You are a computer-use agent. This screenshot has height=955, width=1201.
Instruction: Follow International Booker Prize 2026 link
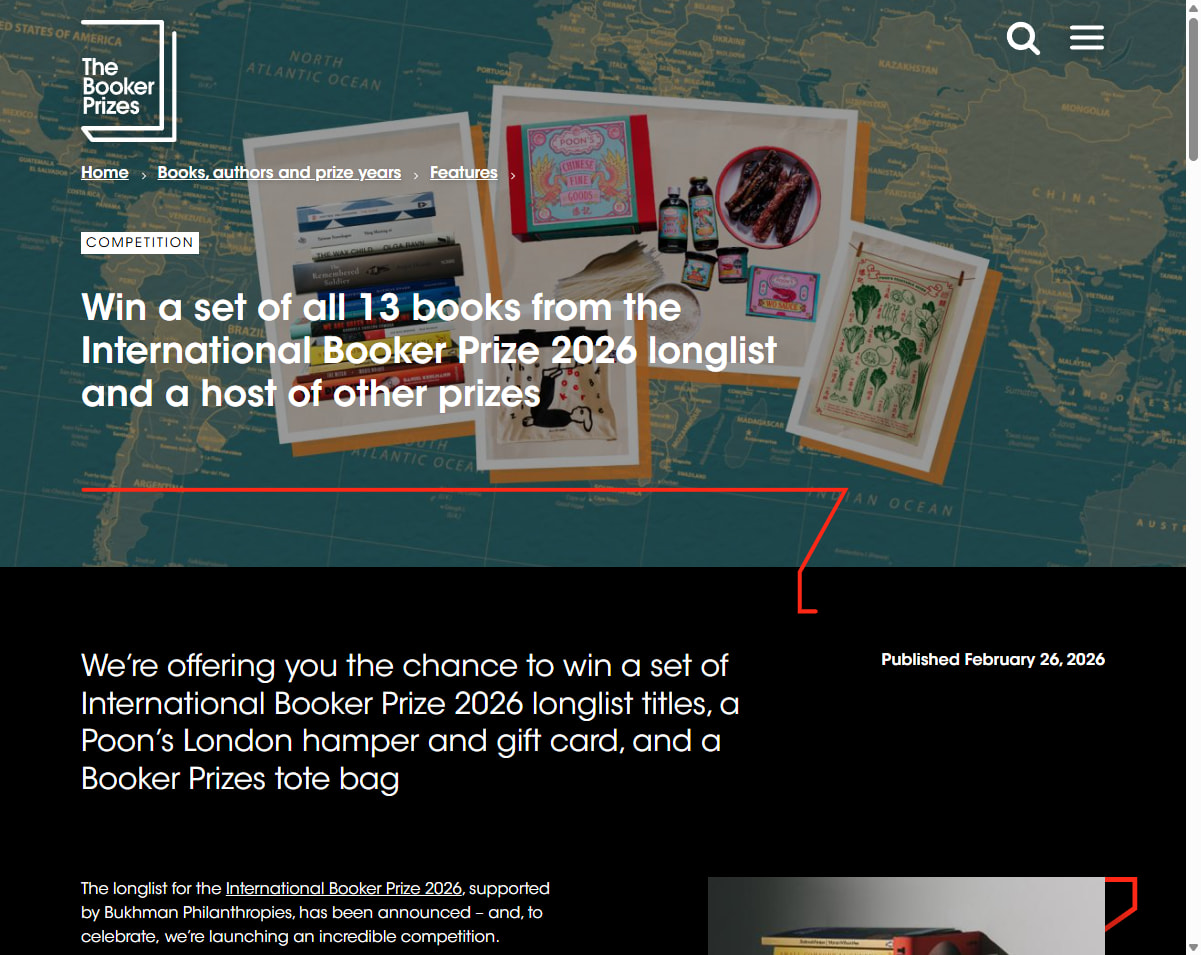pos(344,888)
